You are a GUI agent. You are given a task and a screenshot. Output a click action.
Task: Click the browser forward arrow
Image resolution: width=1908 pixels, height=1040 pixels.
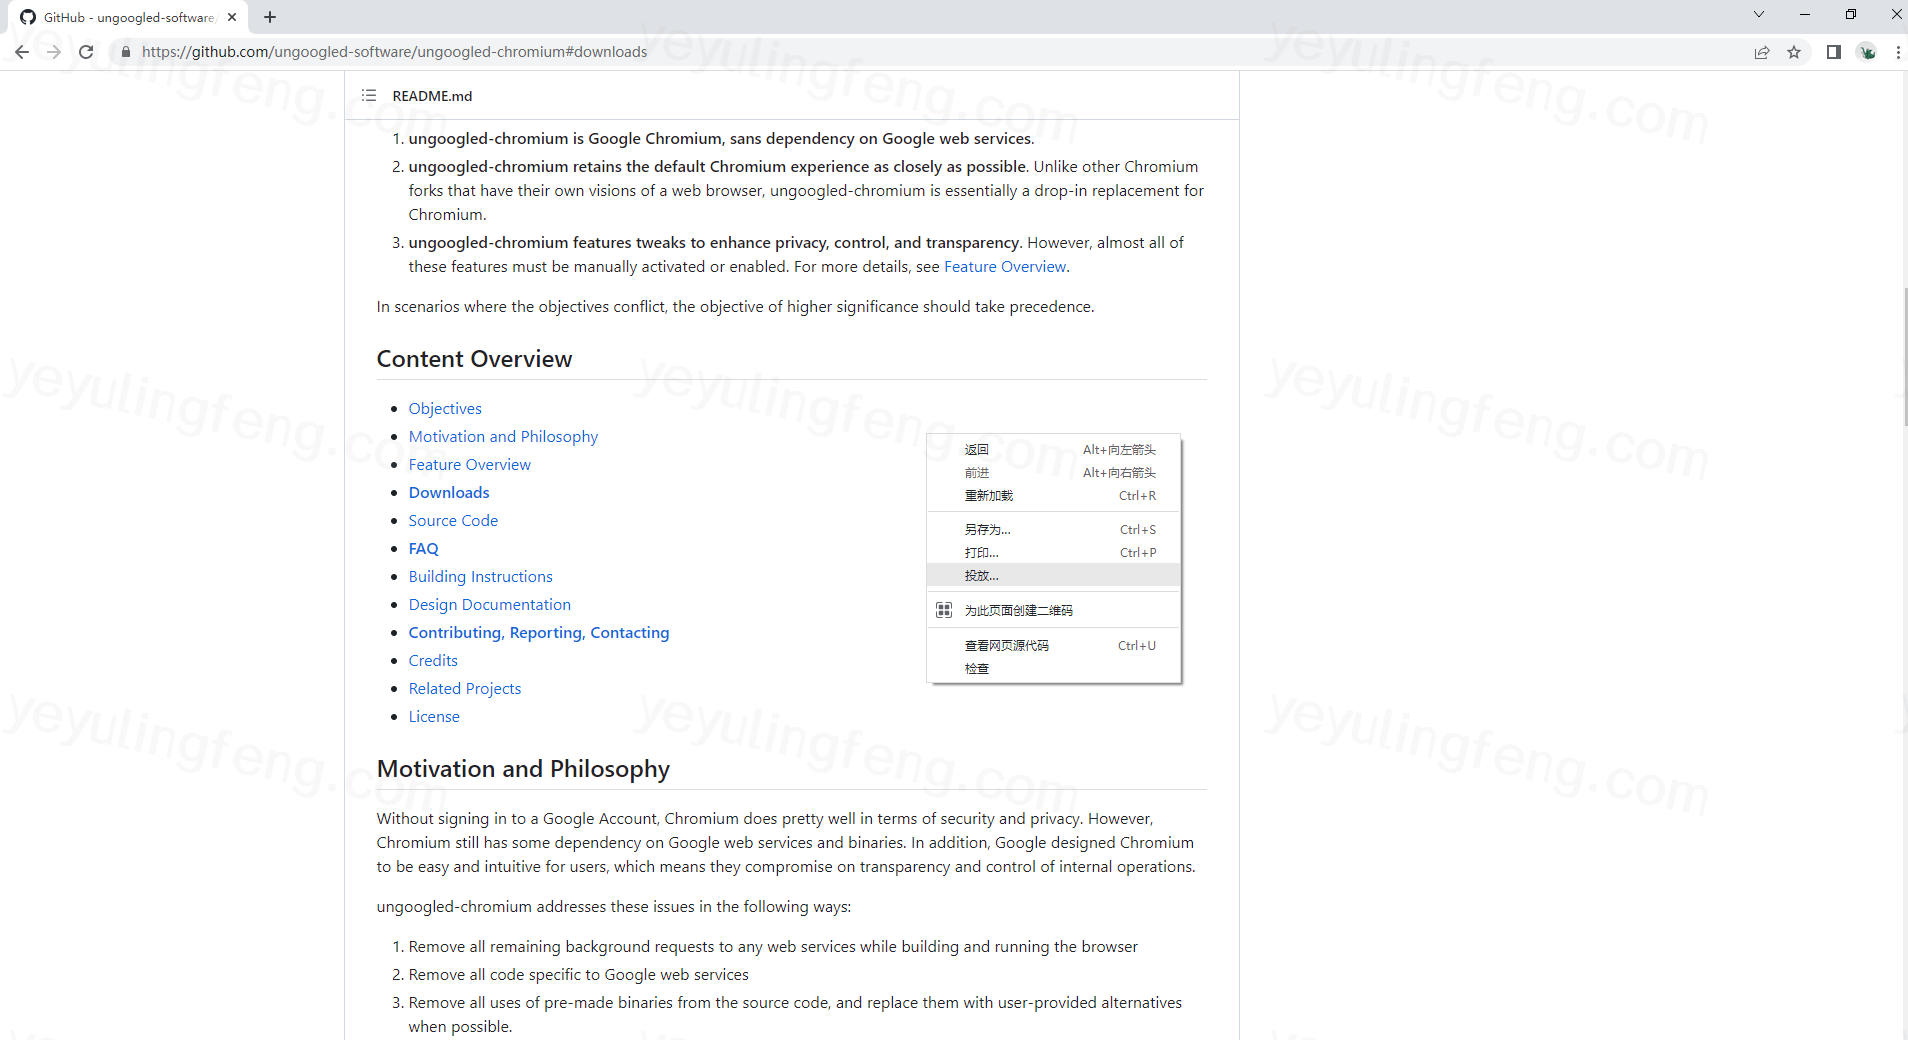pyautogui.click(x=54, y=52)
